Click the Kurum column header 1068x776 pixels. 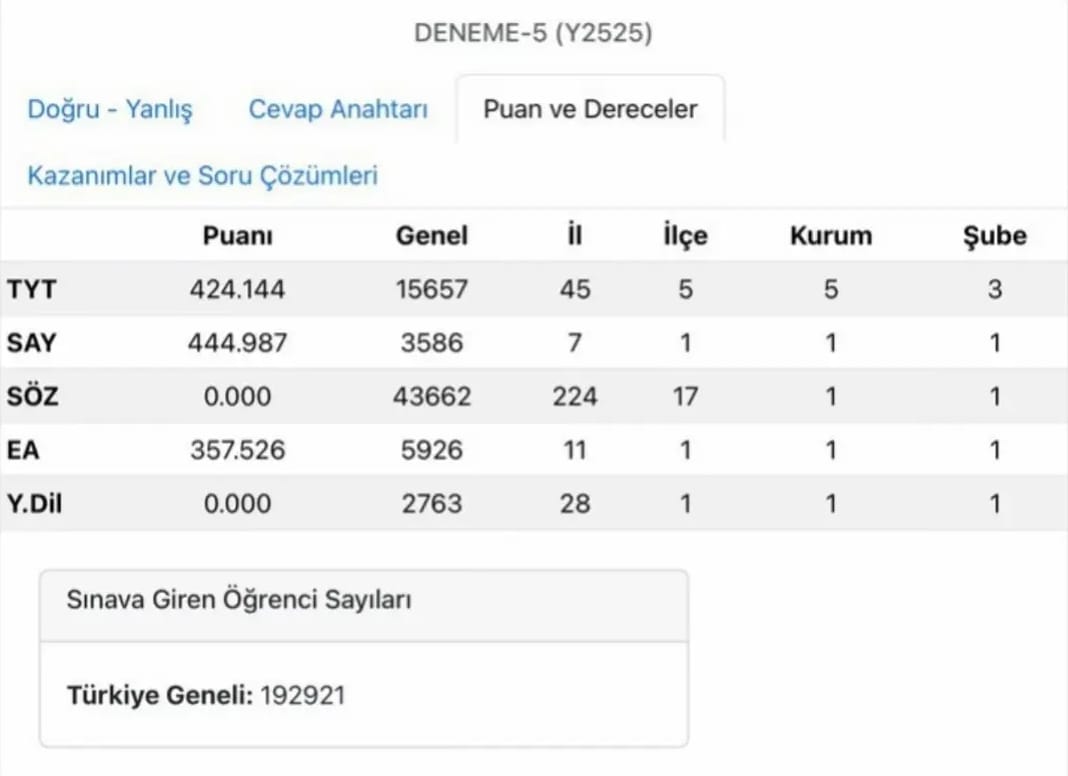(x=830, y=236)
